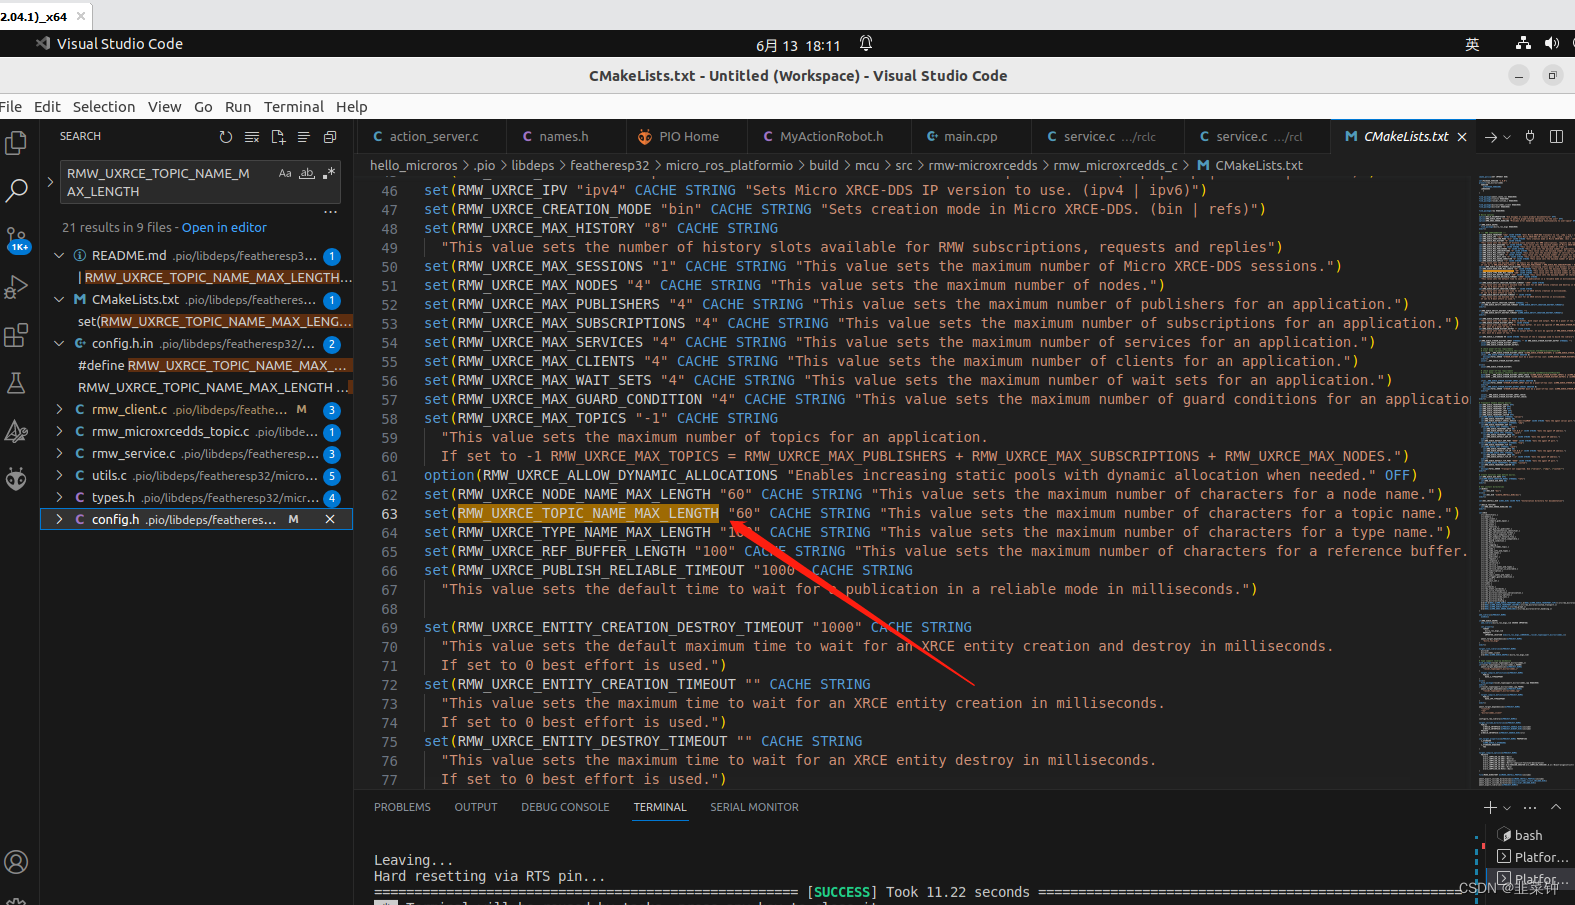Open the File menu

(11, 107)
